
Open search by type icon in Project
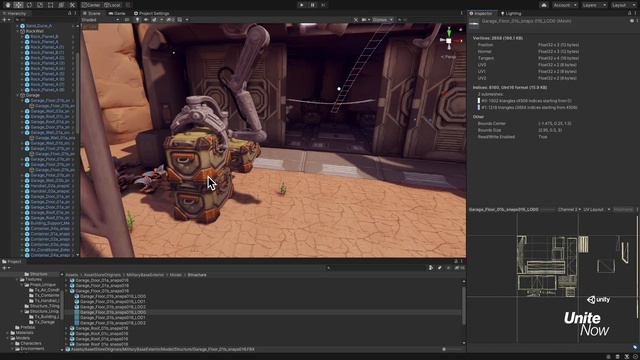pyautogui.click(x=431, y=268)
